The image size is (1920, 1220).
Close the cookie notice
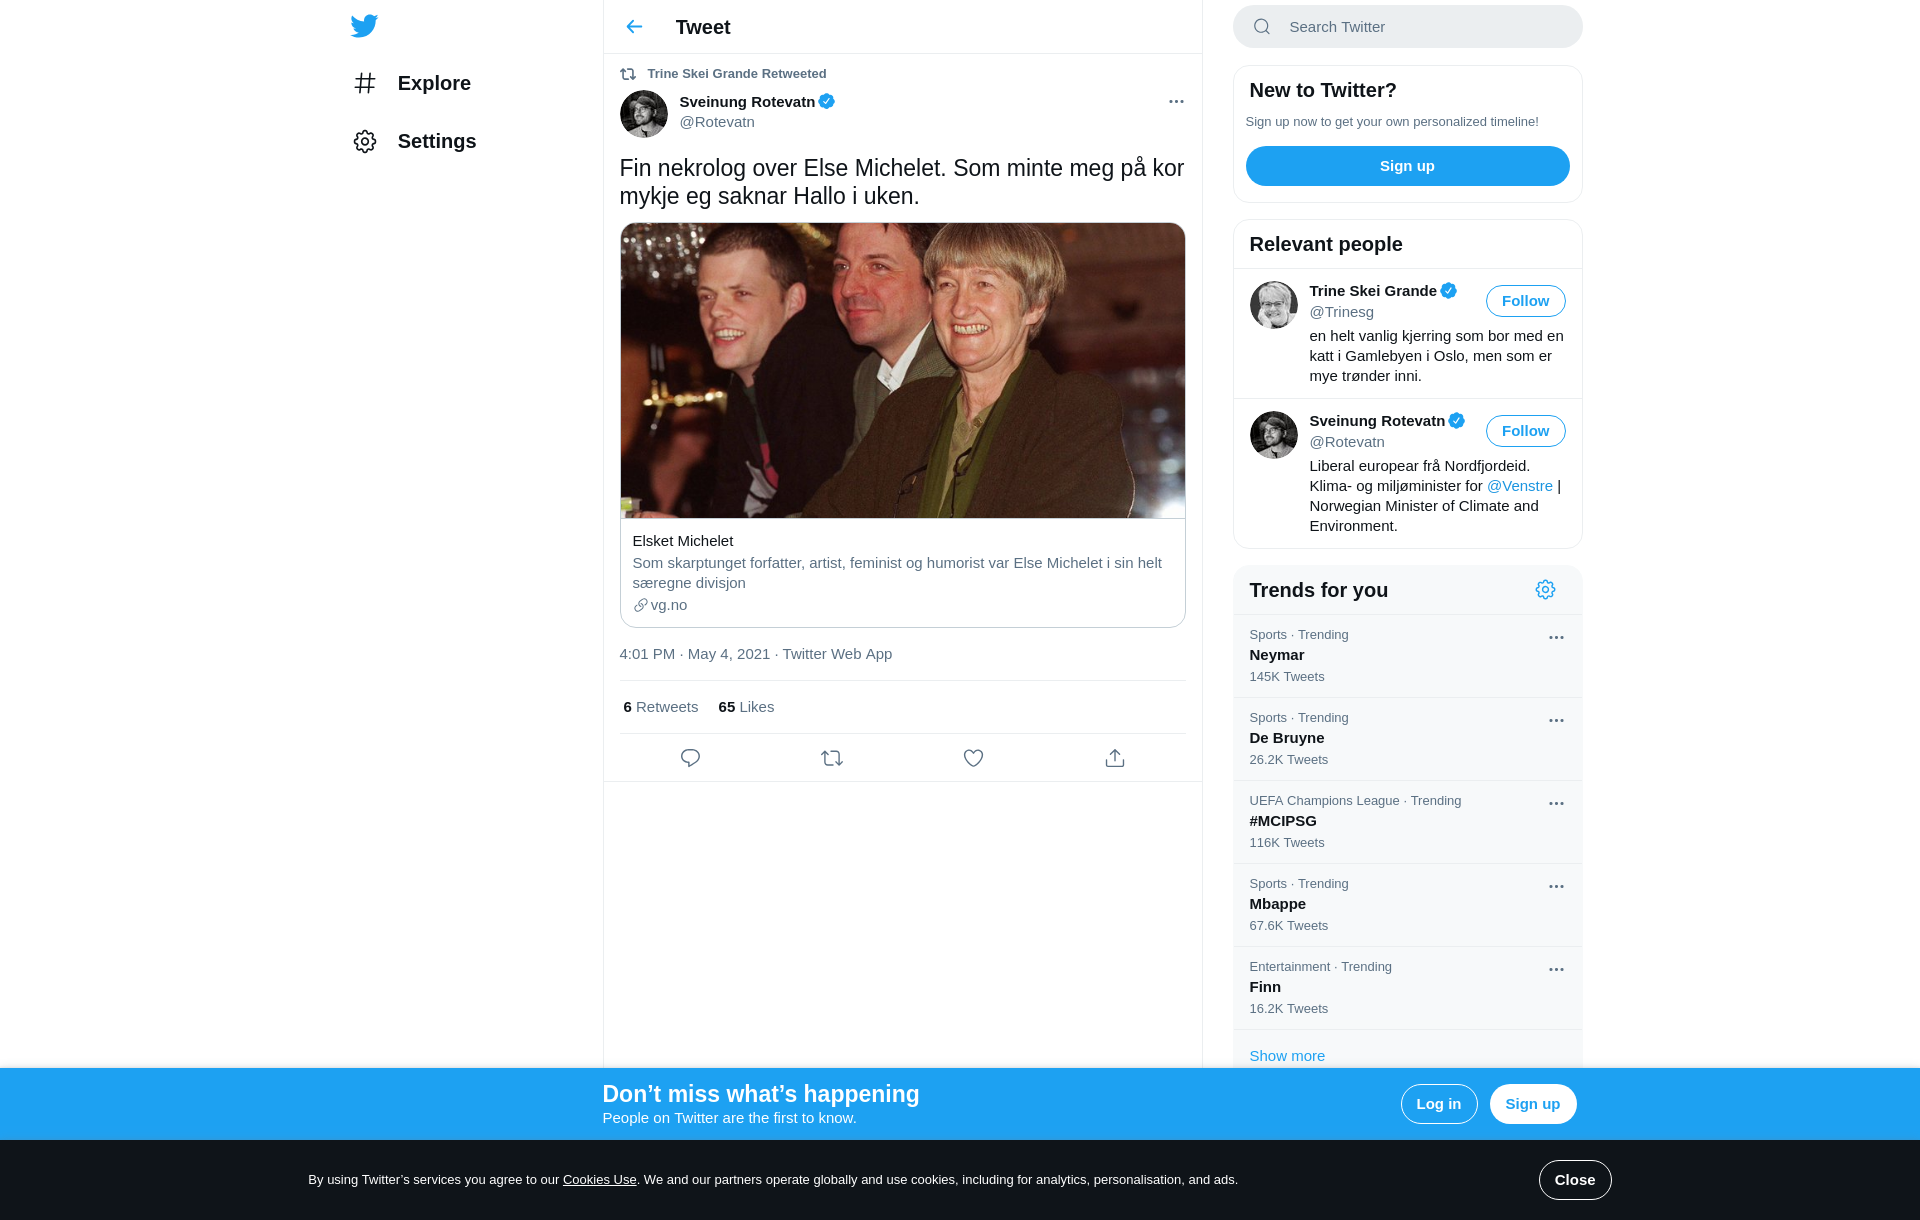point(1575,1180)
